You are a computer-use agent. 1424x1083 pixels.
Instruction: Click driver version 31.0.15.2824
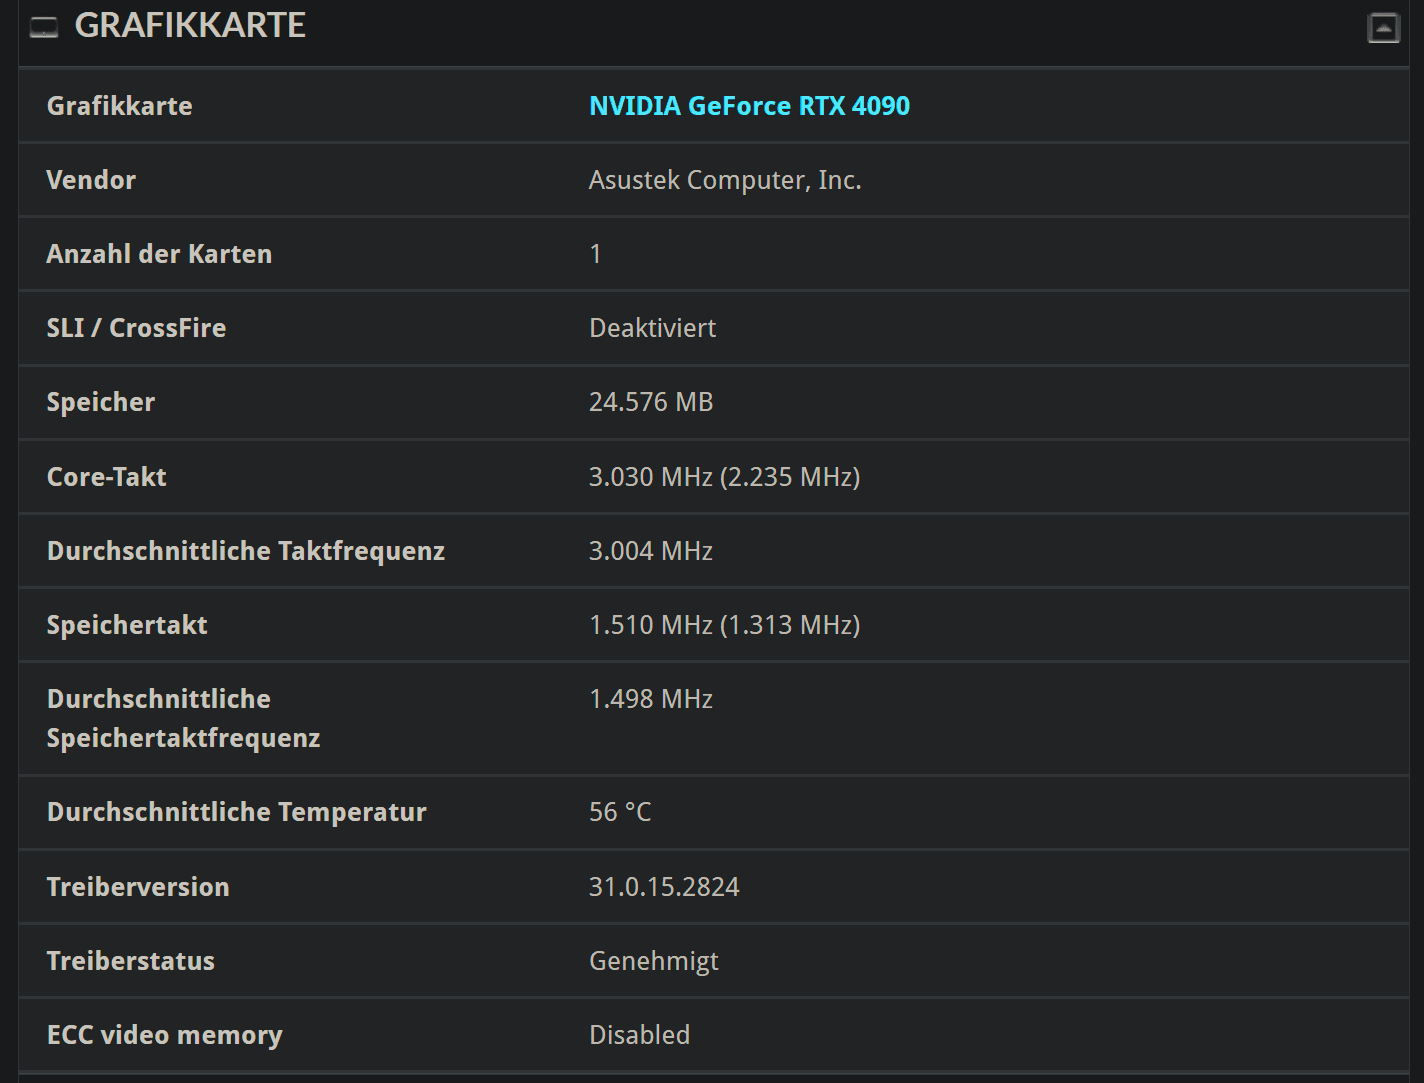(664, 887)
